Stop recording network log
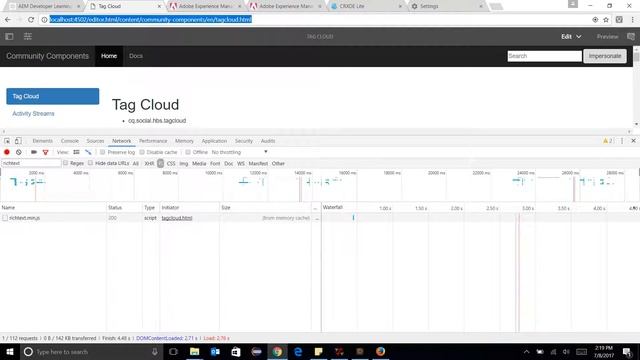The width and height of the screenshot is (640, 360). [x=7, y=152]
